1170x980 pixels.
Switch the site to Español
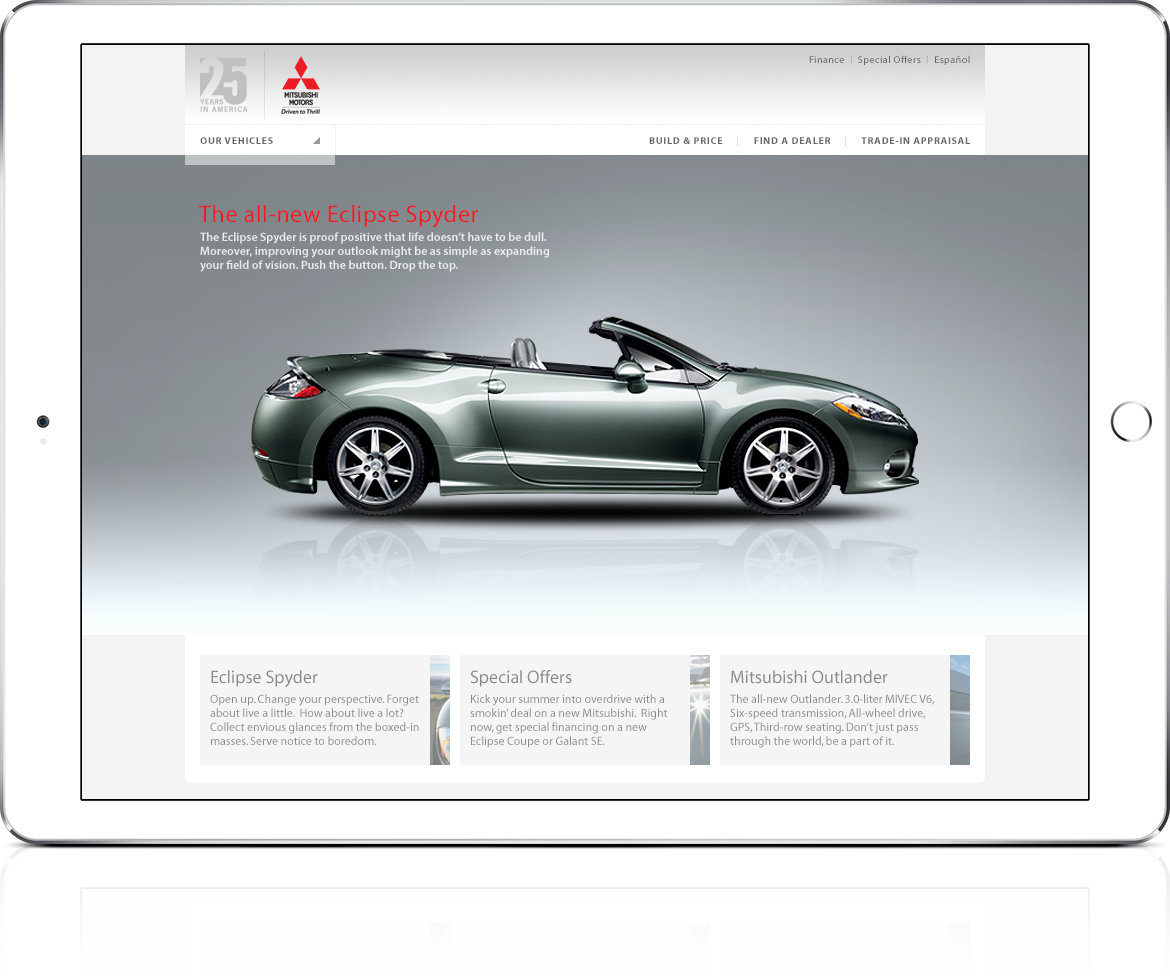pos(952,60)
